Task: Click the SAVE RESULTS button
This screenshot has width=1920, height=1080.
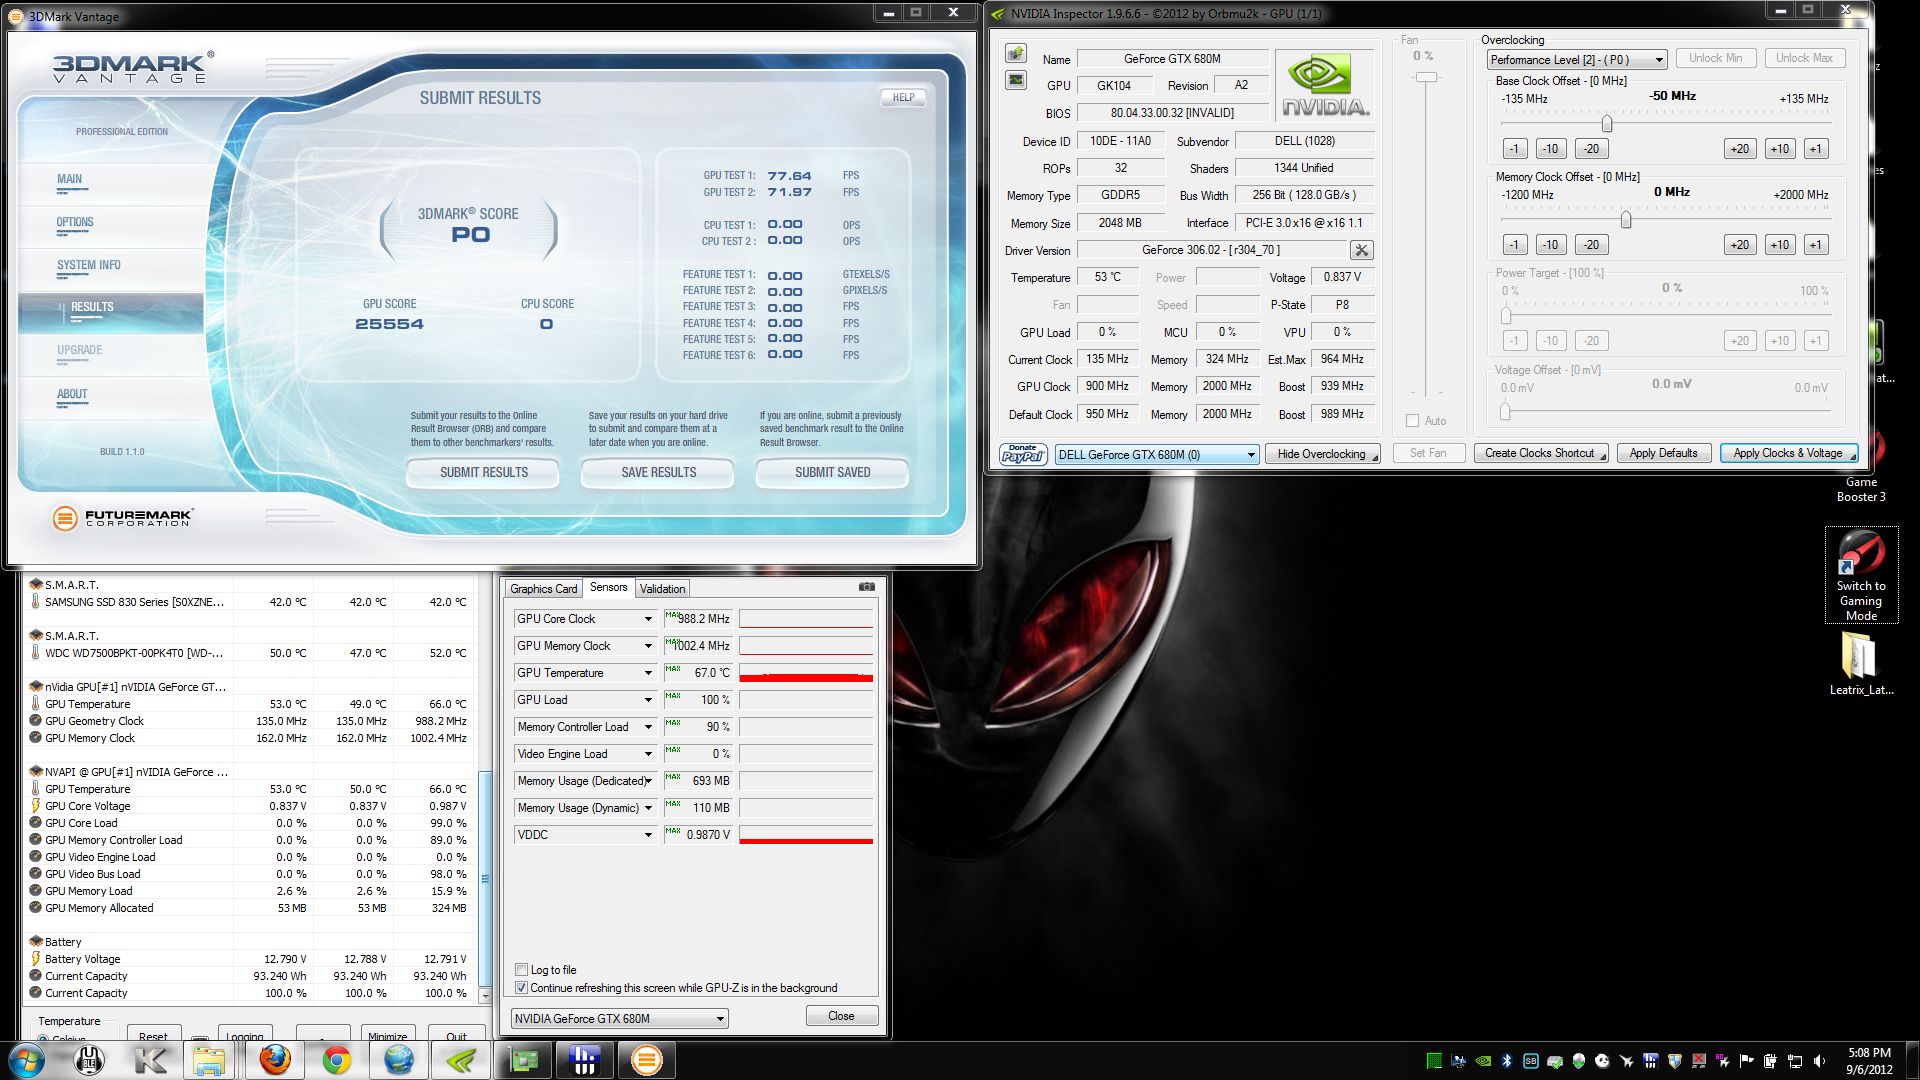Action: [x=658, y=472]
